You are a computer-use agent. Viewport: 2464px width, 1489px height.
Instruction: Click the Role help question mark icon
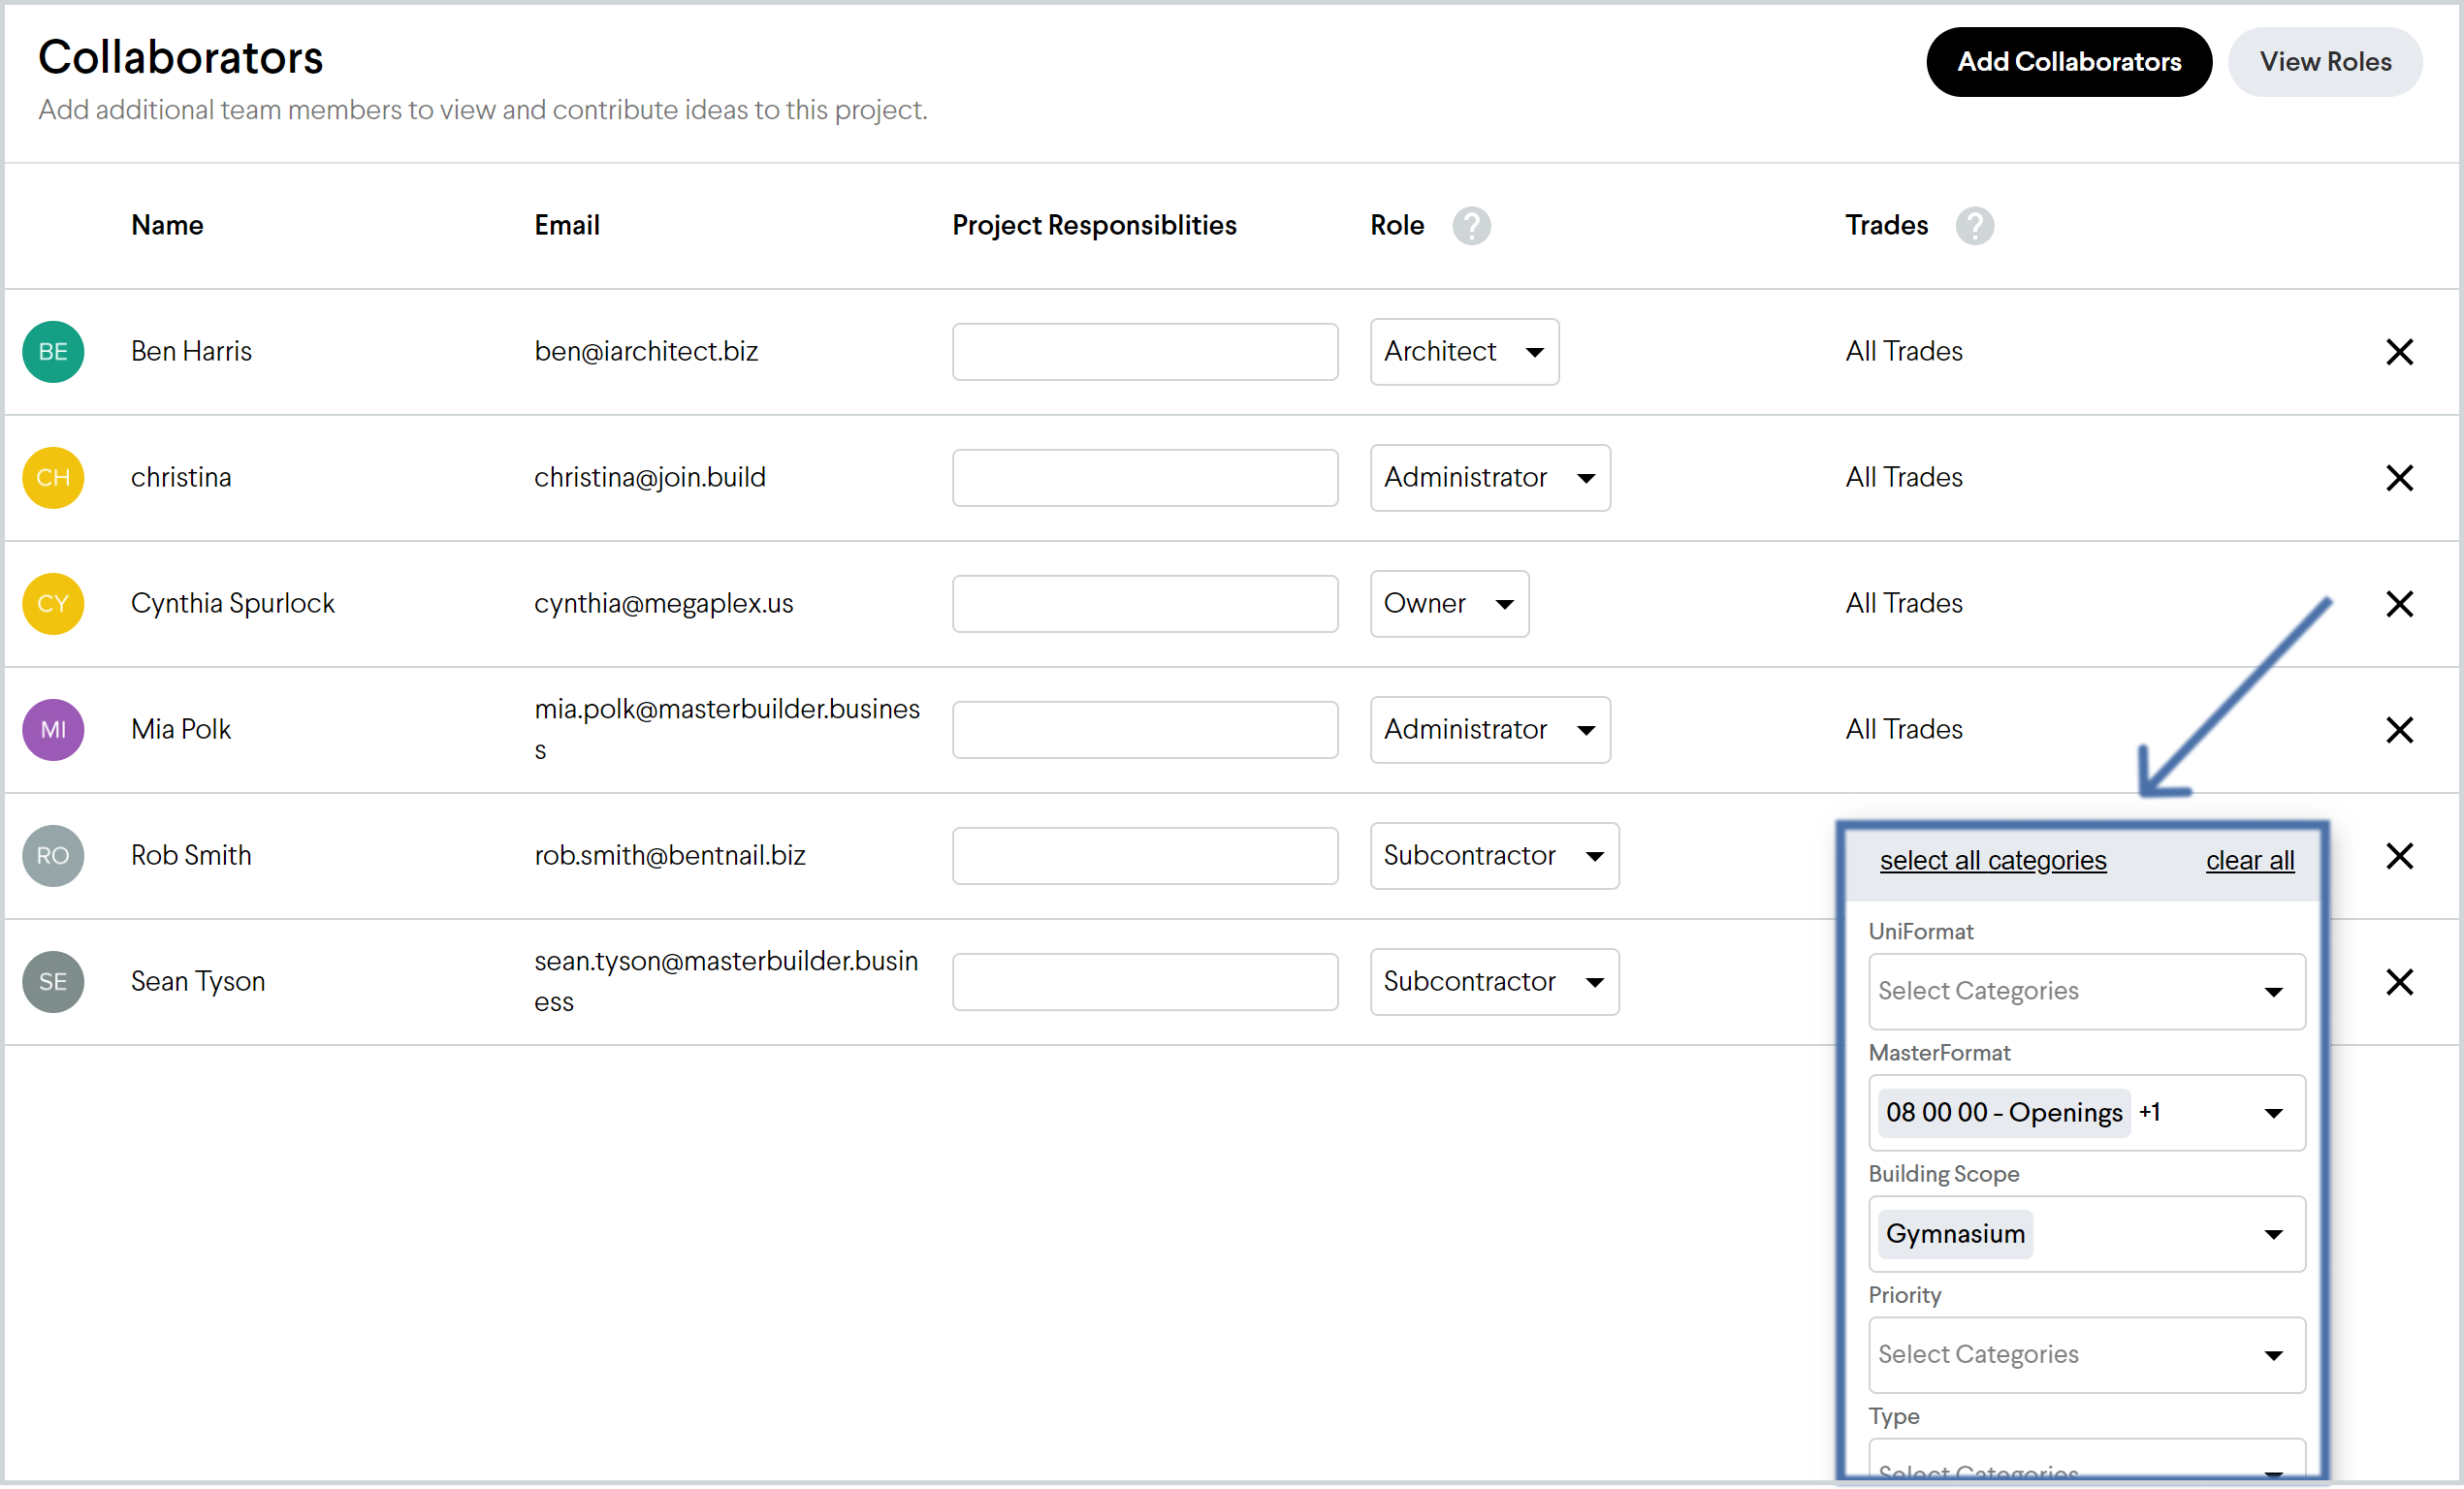1471,226
